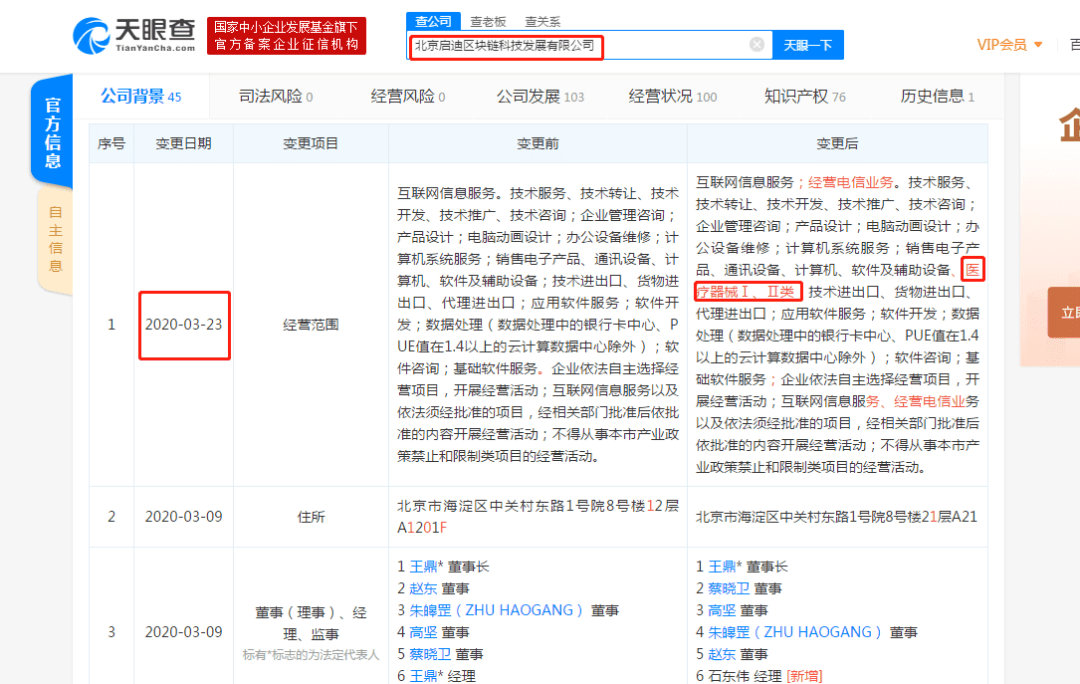Open the 公司背景 tab
The height and width of the screenshot is (684, 1080).
tap(141, 96)
